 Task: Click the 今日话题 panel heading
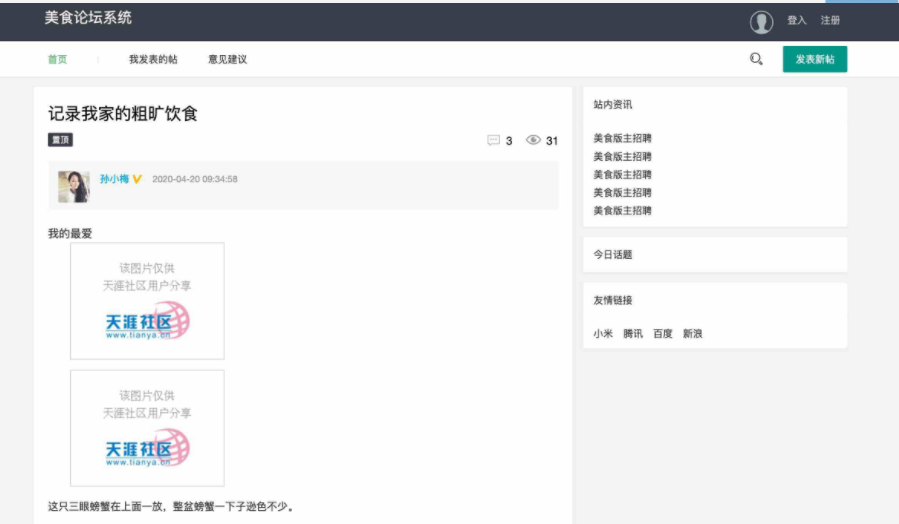pyautogui.click(x=613, y=255)
